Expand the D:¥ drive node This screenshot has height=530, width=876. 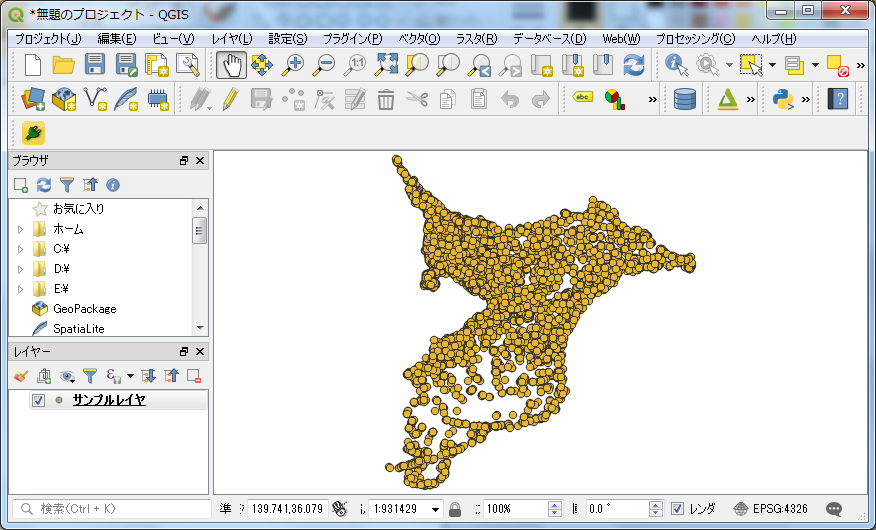[20, 269]
